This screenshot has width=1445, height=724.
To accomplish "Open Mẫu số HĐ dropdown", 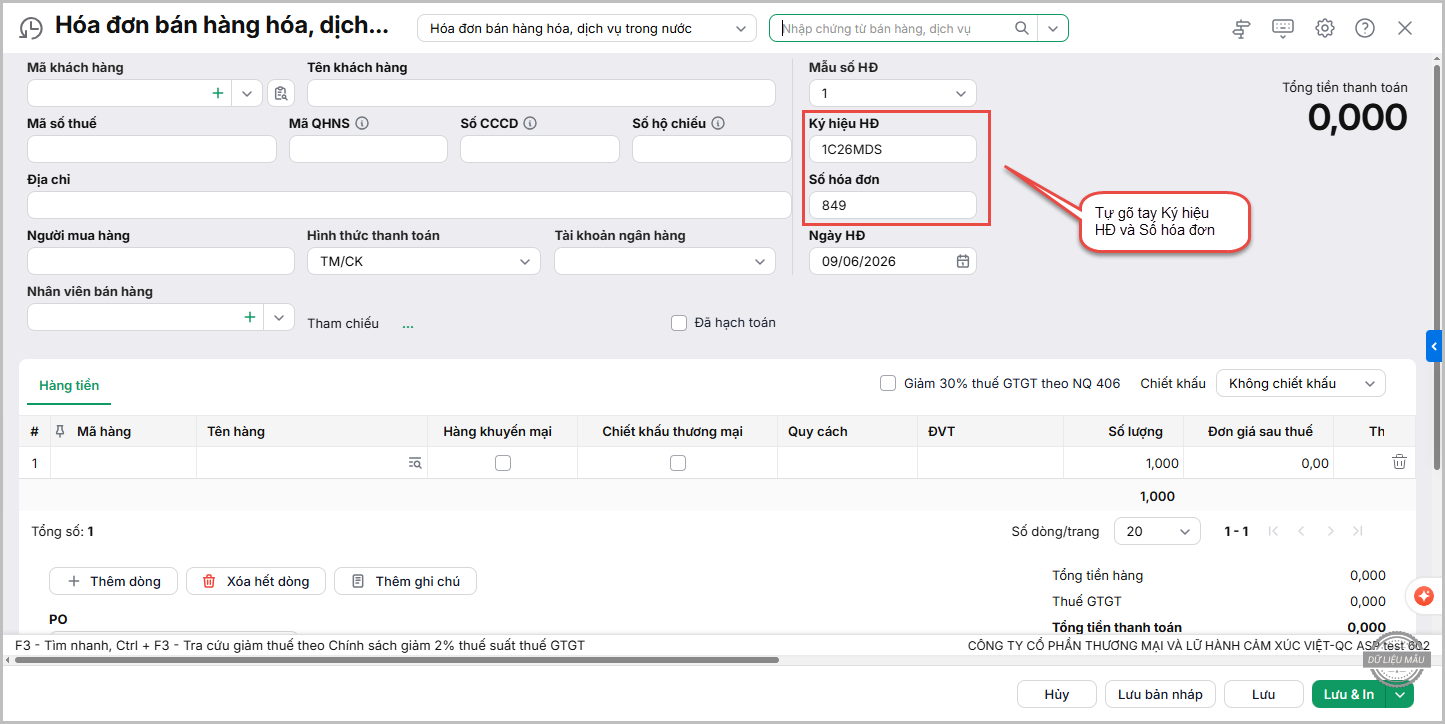I will tap(893, 93).
